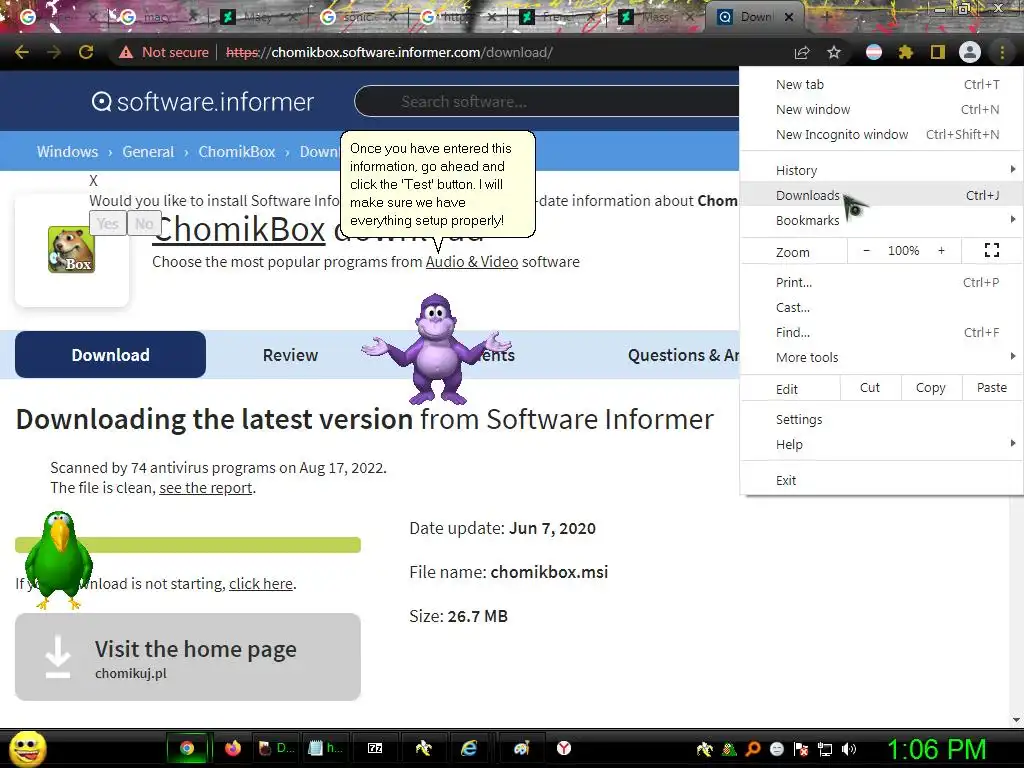This screenshot has height=768, width=1024.
Task: Click the 'see the report' link
Action: 206,488
